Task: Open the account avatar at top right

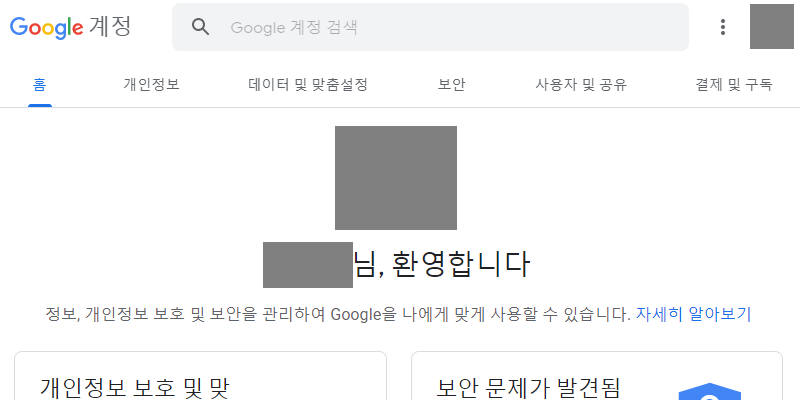Action: (771, 26)
